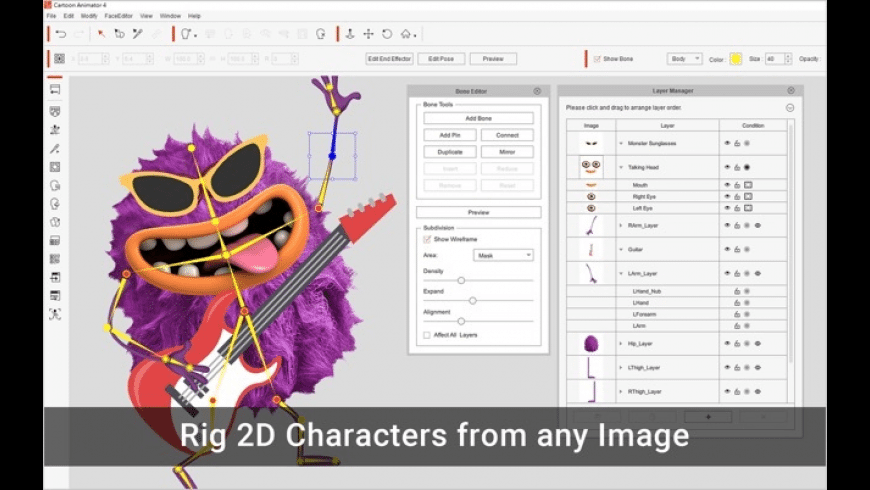Select the Talking Head layer thumbnail
The width and height of the screenshot is (870, 490).
pos(591,166)
